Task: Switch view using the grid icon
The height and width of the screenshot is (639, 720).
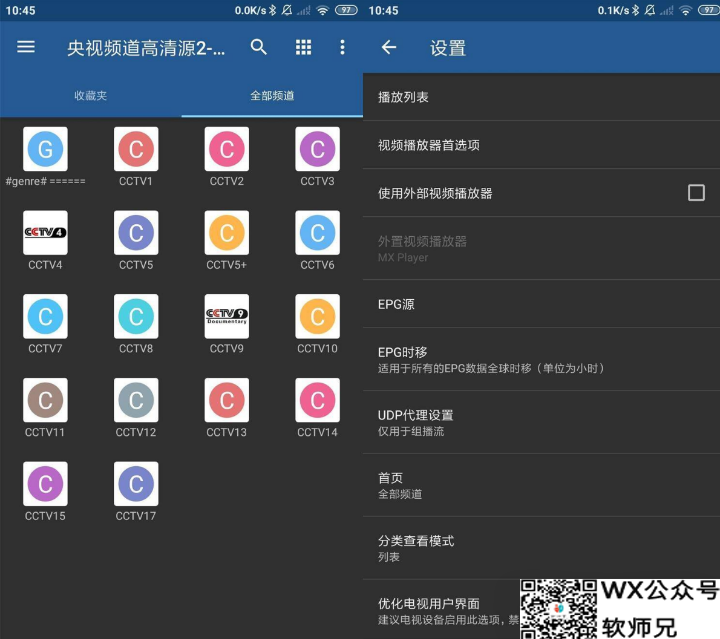Action: 303,47
